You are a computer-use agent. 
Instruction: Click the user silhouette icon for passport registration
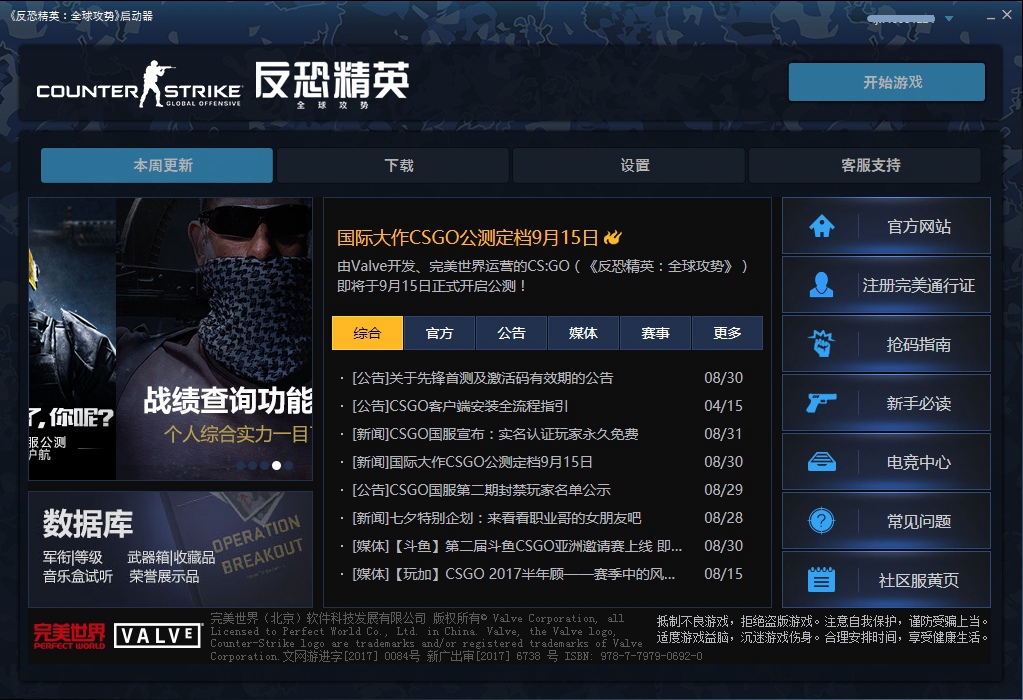[821, 285]
